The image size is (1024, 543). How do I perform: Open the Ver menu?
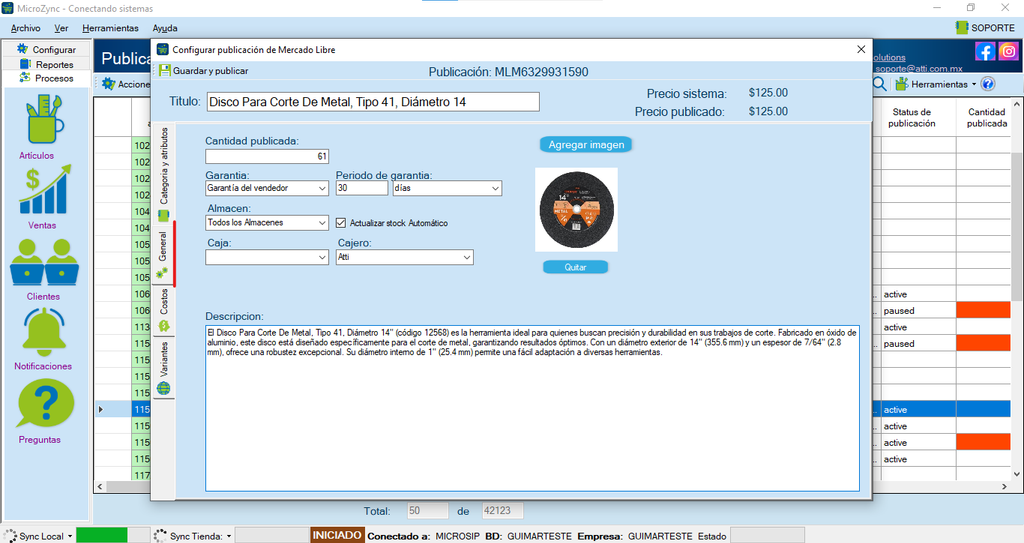click(x=61, y=28)
